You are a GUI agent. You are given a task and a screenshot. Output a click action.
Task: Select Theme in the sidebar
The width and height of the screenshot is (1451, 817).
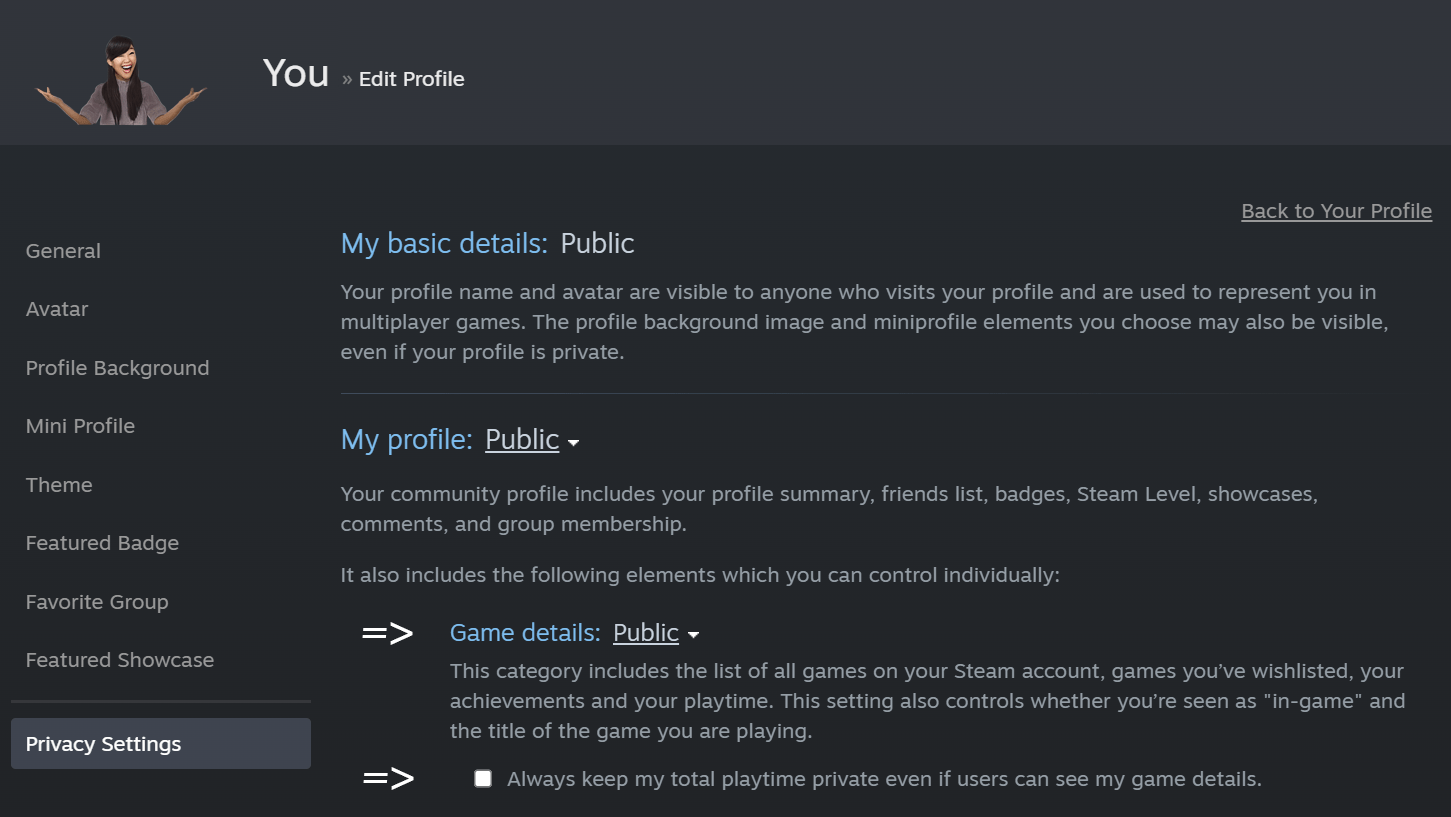click(59, 485)
